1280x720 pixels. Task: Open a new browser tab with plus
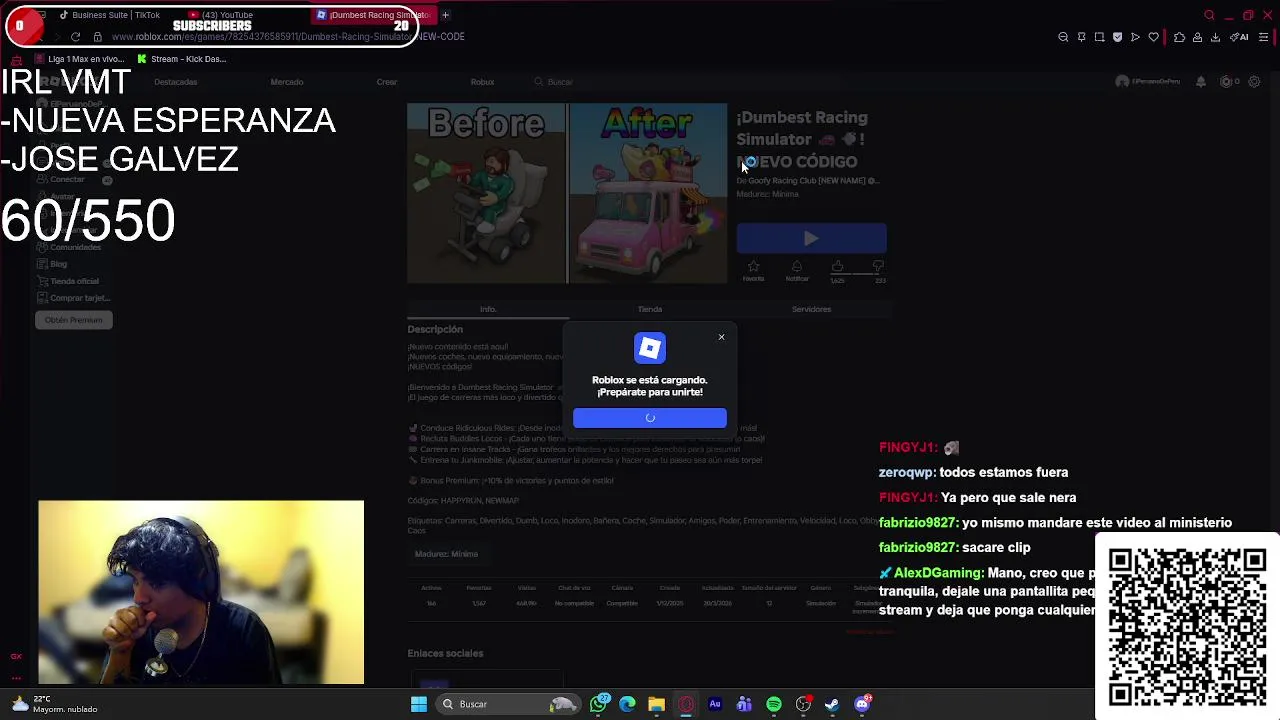pyautogui.click(x=445, y=15)
